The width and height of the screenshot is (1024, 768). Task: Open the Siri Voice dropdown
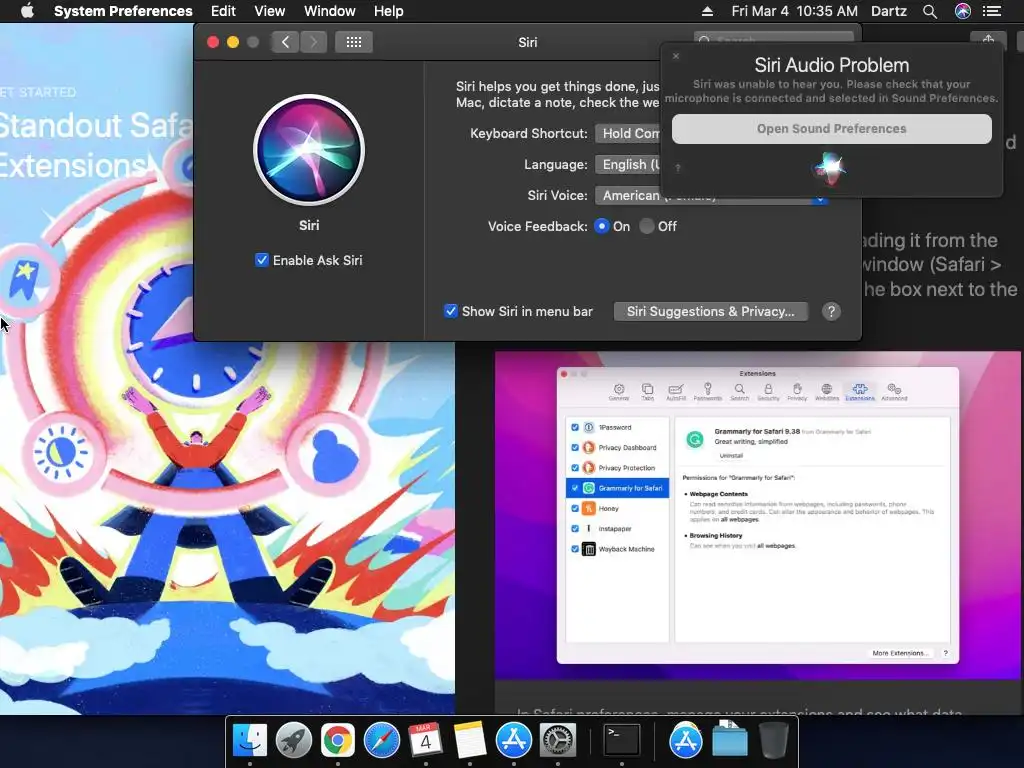pyautogui.click(x=711, y=195)
